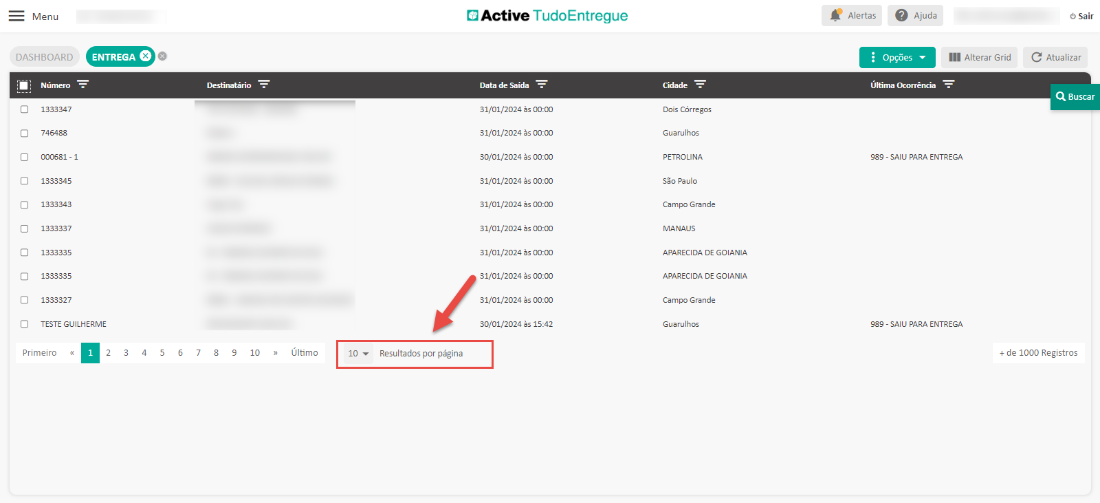The width and height of the screenshot is (1100, 503).
Task: Open the results per page dropdown
Action: [x=358, y=354]
